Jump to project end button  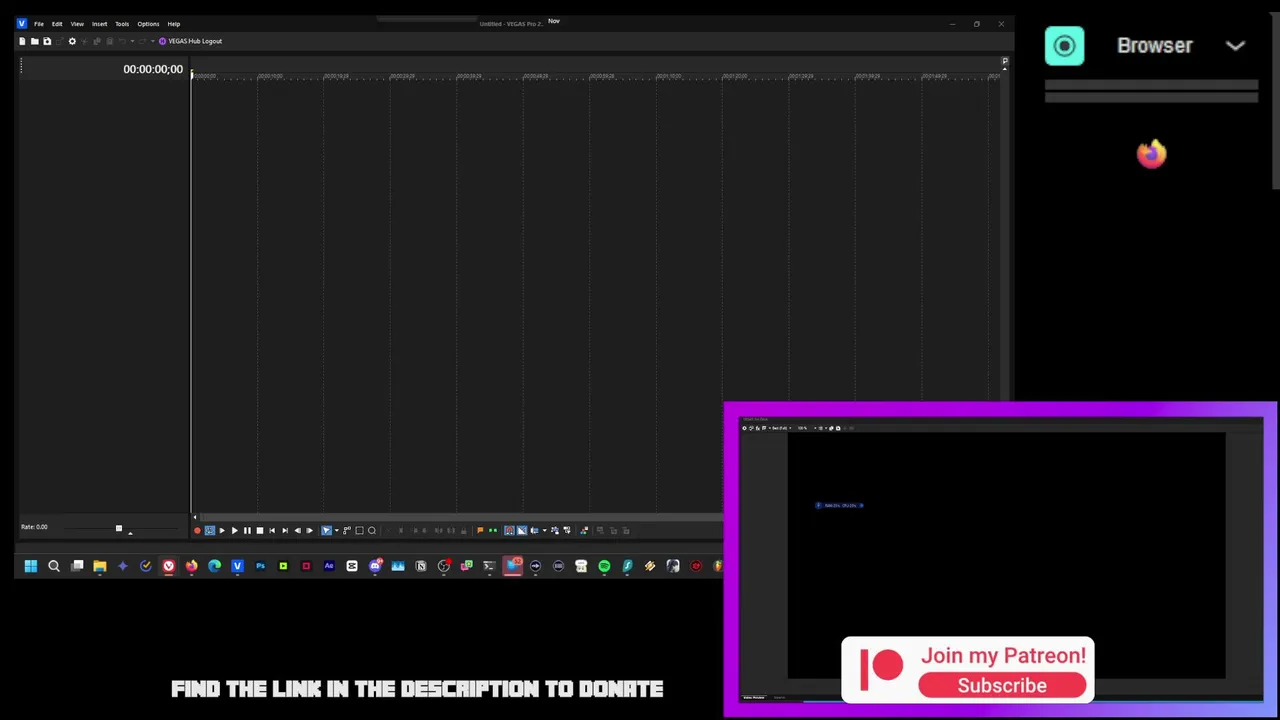pyautogui.click(x=285, y=530)
